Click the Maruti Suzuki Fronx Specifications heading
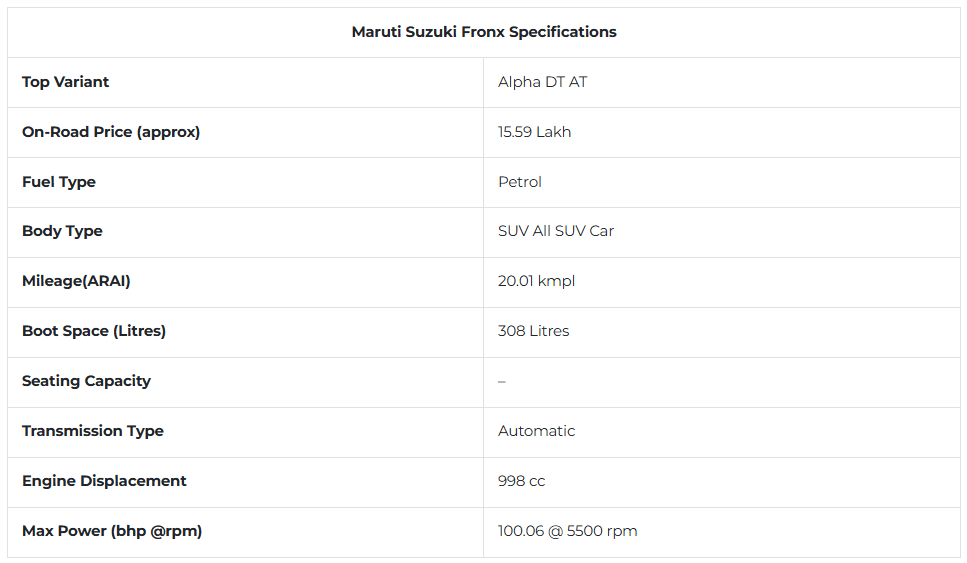Screen dimensions: 967x563 click(x=484, y=32)
